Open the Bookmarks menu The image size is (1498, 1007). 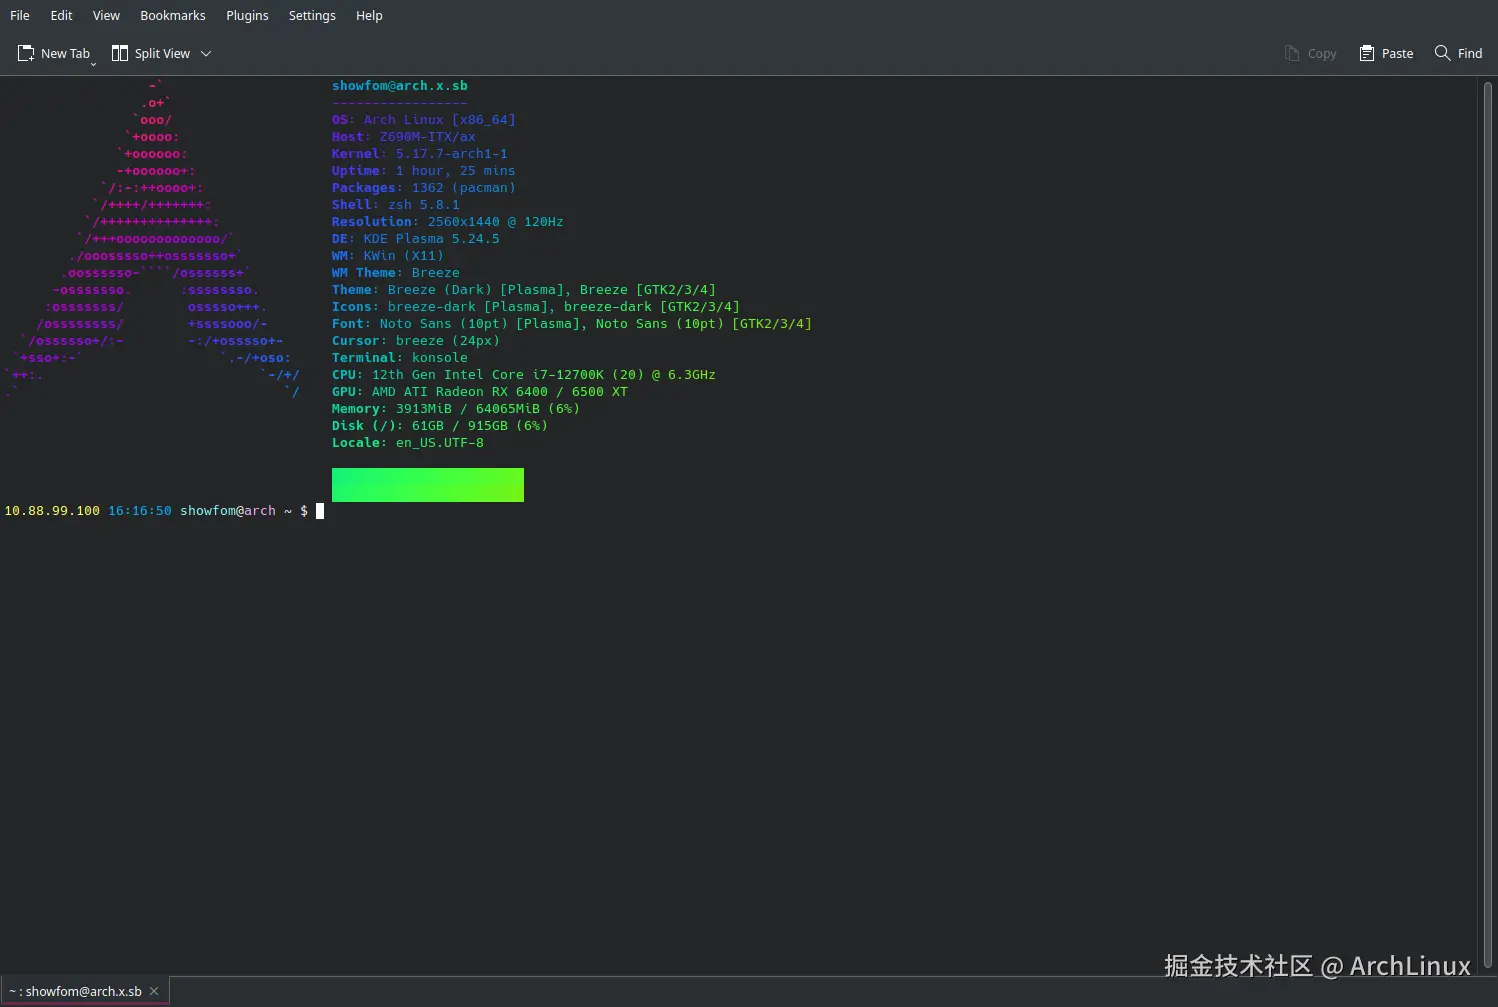tap(172, 15)
